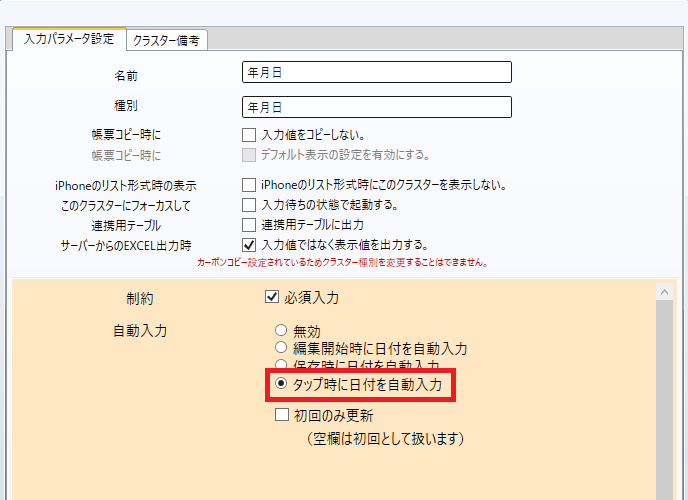Image resolution: width=688 pixels, height=500 pixels.
Task: Select 保存時に日付を自動入力 radio button
Action: pos(281,365)
